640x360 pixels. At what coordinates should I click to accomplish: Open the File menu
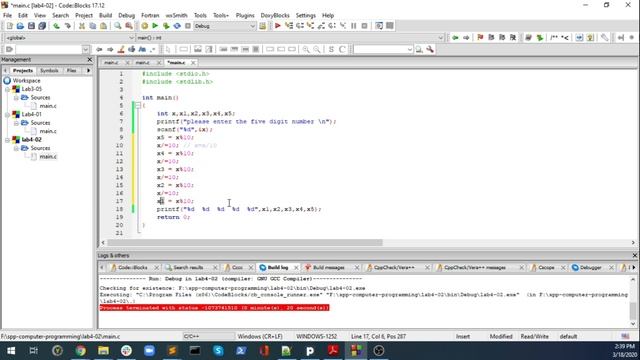click(7, 16)
